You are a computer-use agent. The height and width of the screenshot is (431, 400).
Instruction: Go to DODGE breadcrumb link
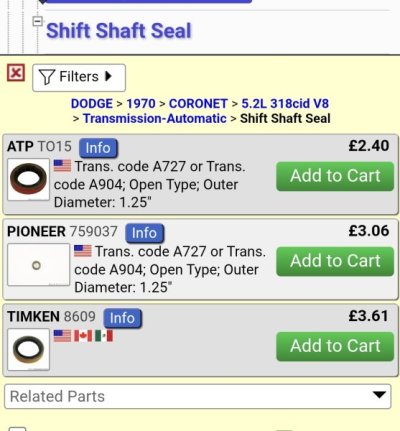pos(92,103)
